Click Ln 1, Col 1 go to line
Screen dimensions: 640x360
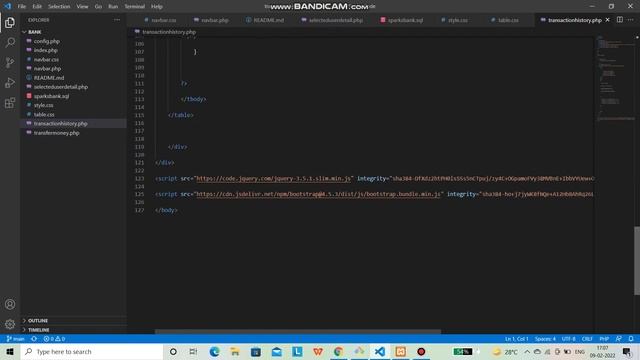click(516, 339)
